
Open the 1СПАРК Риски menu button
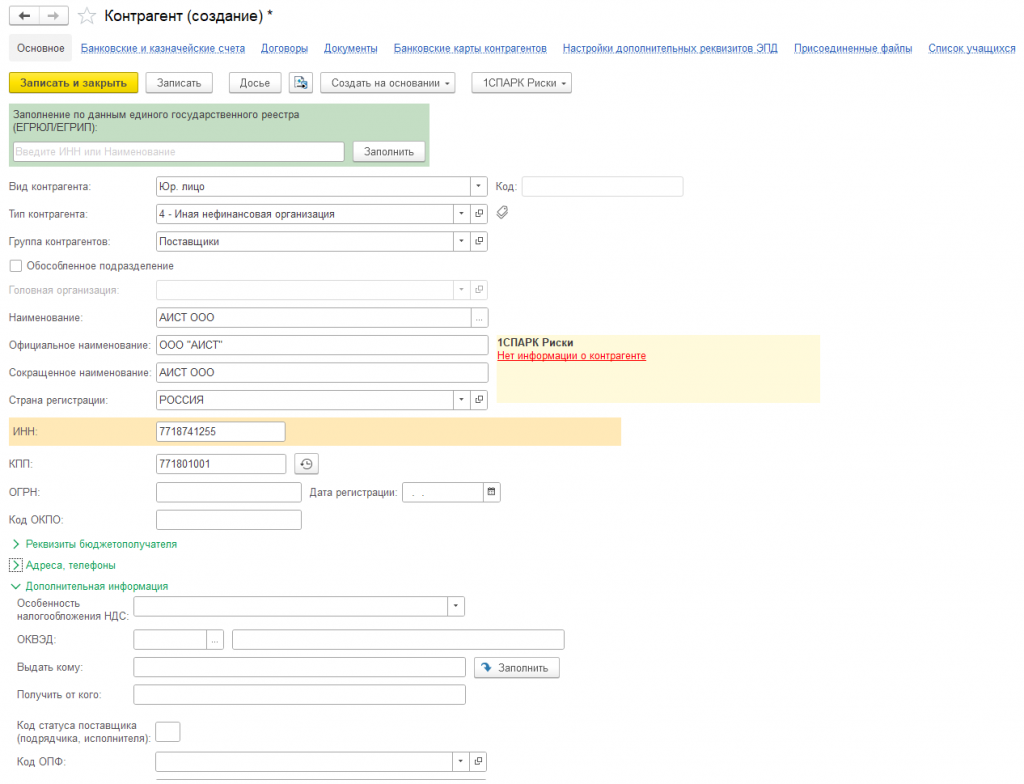pyautogui.click(x=521, y=83)
